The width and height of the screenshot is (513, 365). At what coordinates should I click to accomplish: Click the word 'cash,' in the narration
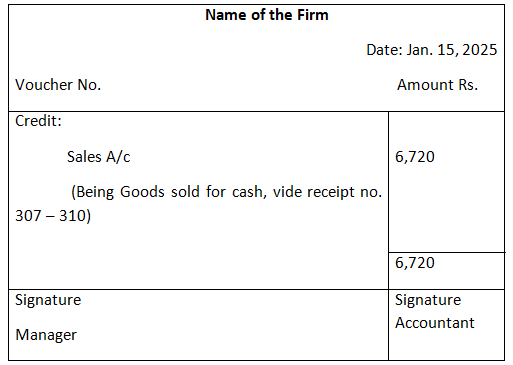(x=249, y=192)
